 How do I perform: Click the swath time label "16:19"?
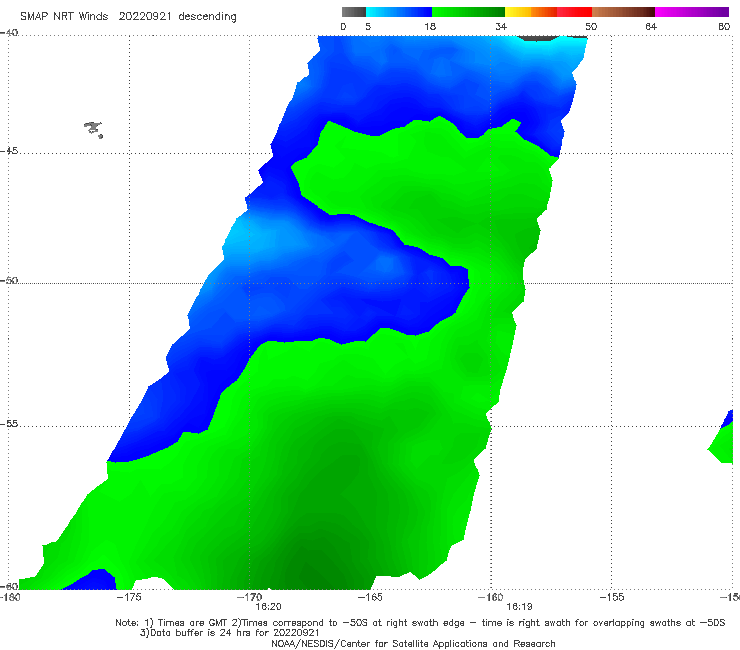click(x=520, y=607)
